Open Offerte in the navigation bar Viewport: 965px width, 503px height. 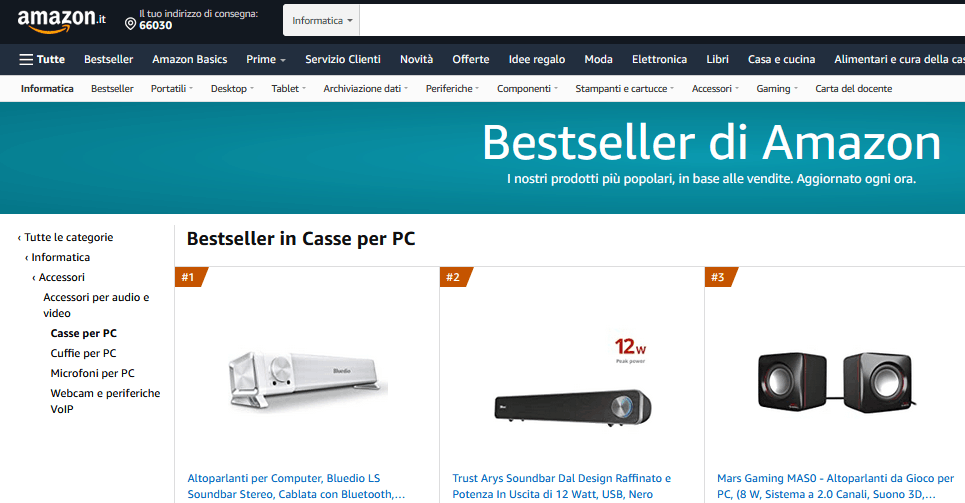[471, 59]
